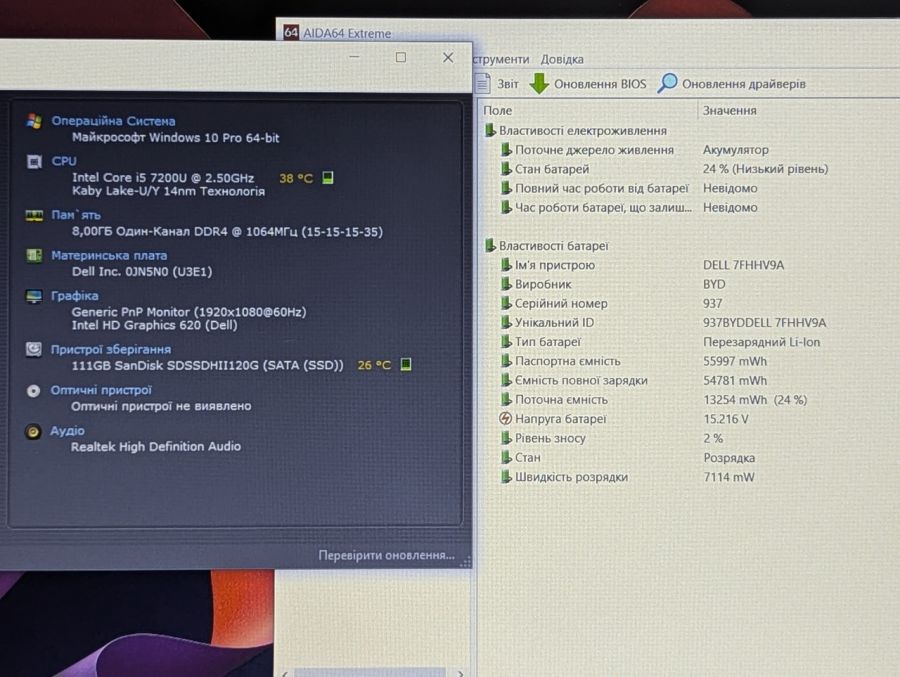This screenshot has width=900, height=677.
Task: Click the Стан Розрядка row icon
Action: click(x=506, y=458)
